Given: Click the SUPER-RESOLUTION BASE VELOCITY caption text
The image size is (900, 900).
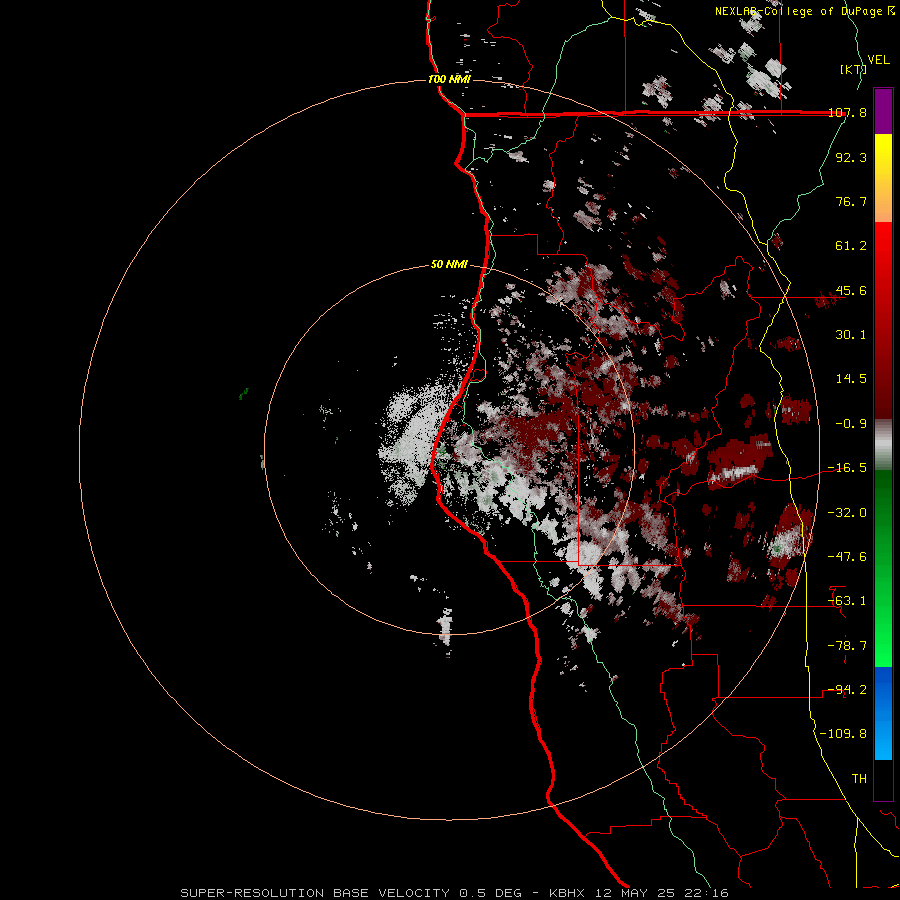Looking at the screenshot, I should [x=315, y=893].
